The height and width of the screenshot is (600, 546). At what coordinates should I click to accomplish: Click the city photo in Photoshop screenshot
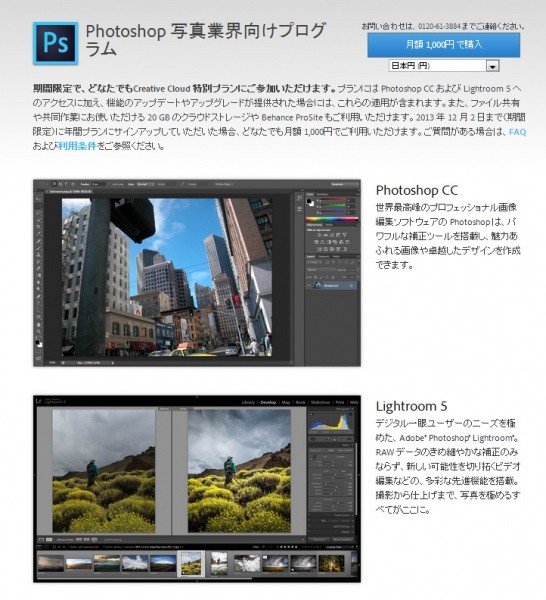click(167, 277)
